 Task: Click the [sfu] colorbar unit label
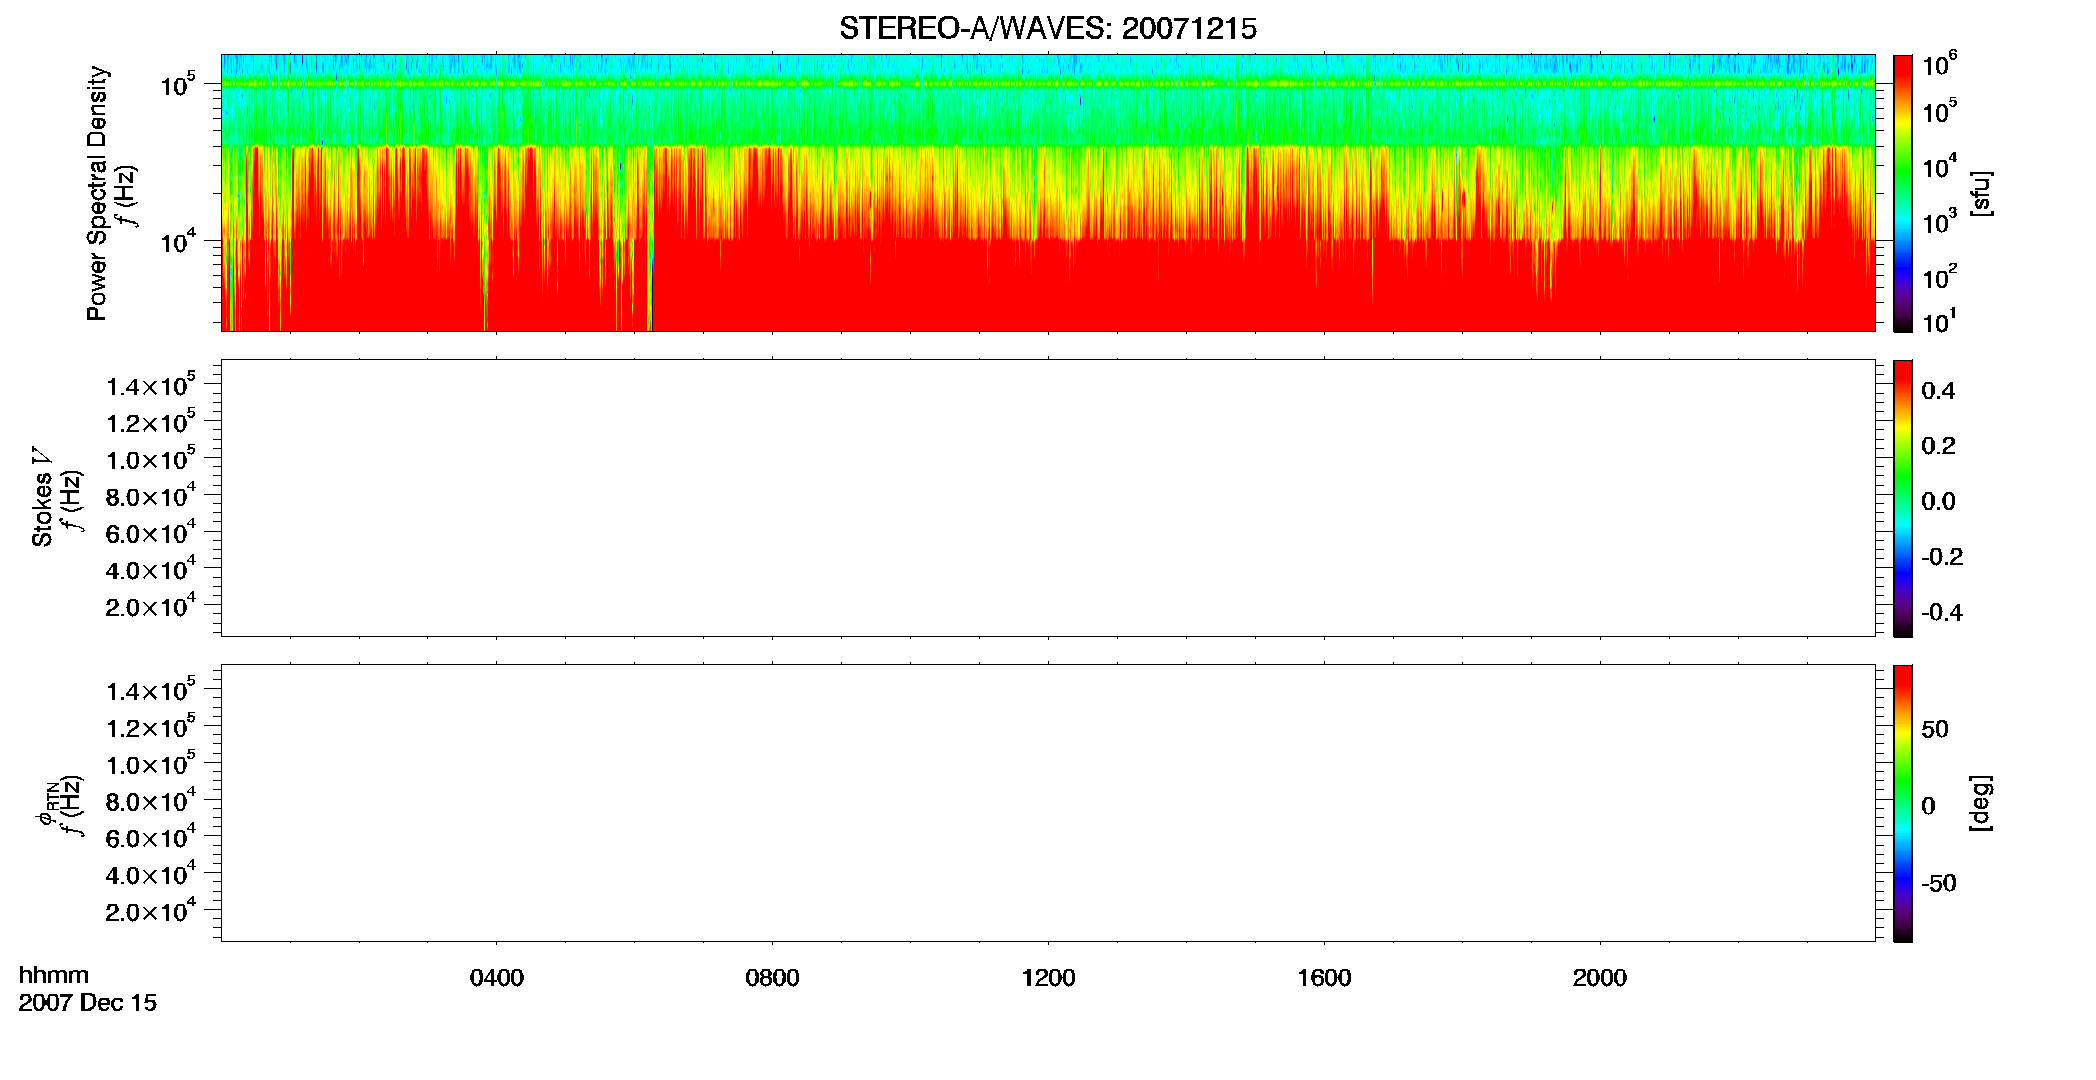1981,193
